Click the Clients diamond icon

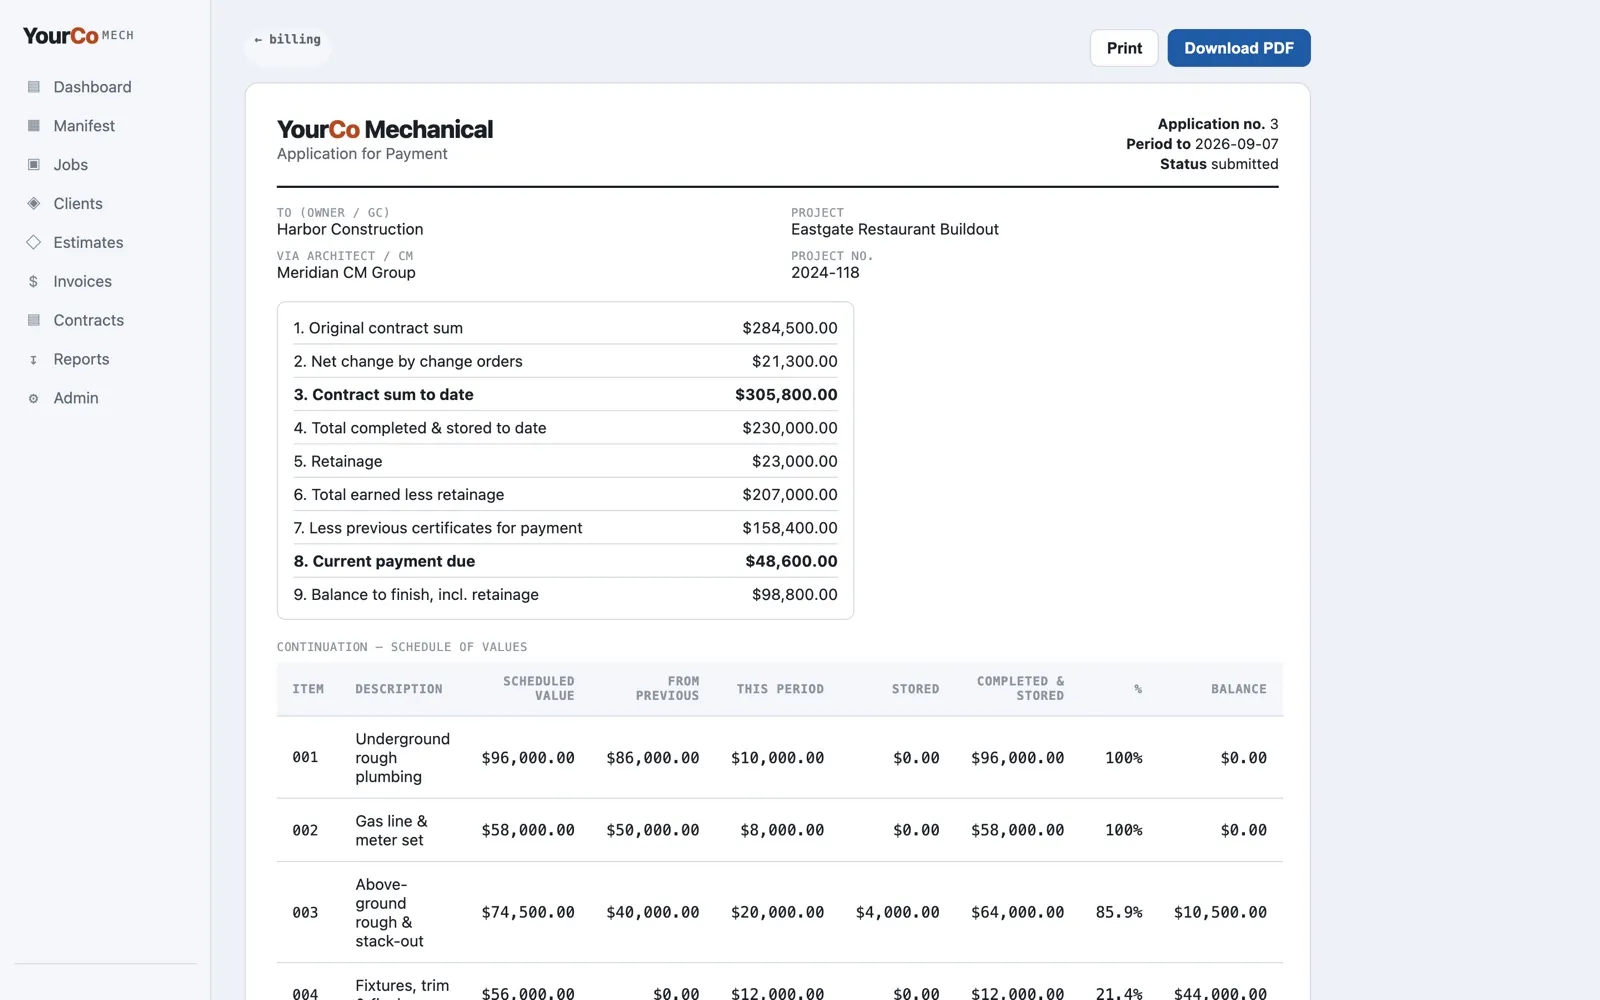pos(33,204)
